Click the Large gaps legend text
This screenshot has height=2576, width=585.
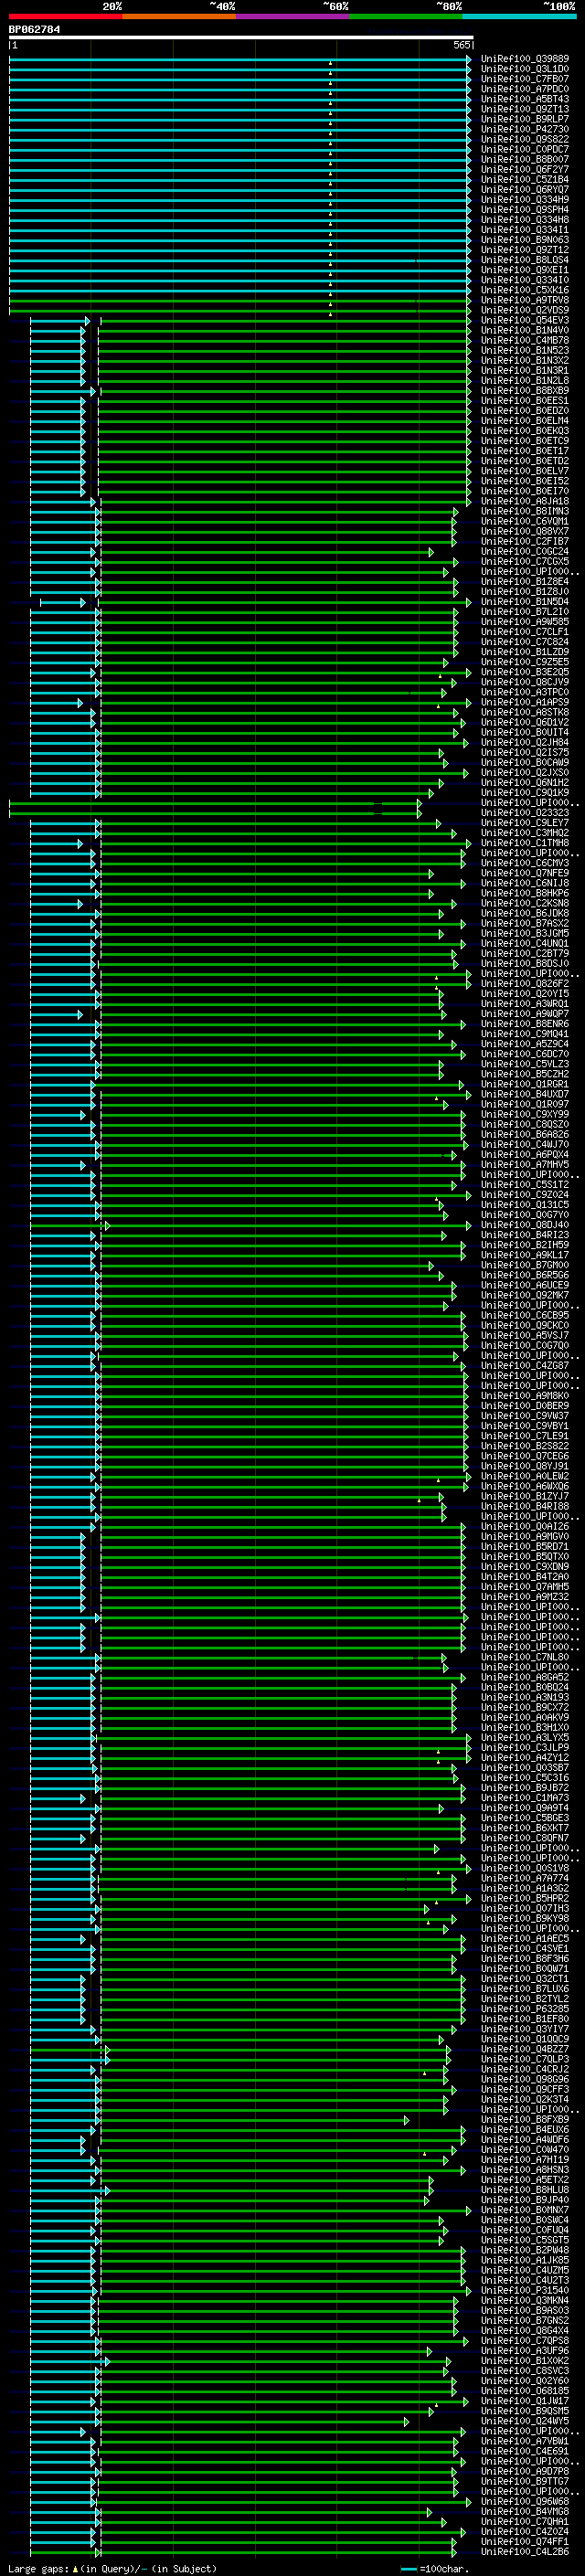pyautogui.click(x=113, y=2569)
